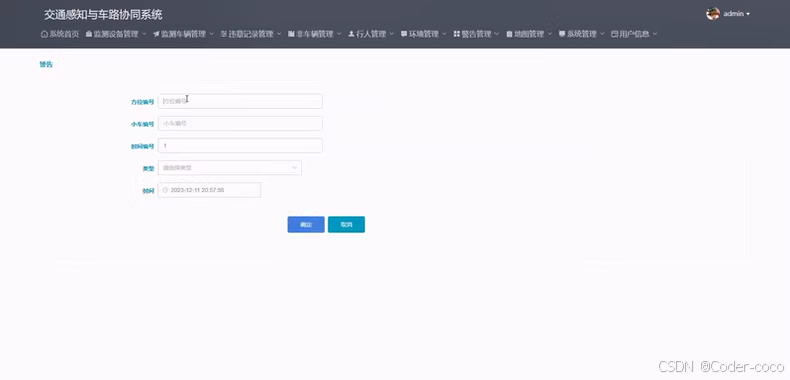
Task: Click the home icon beside 系统首页
Action: tap(44, 34)
